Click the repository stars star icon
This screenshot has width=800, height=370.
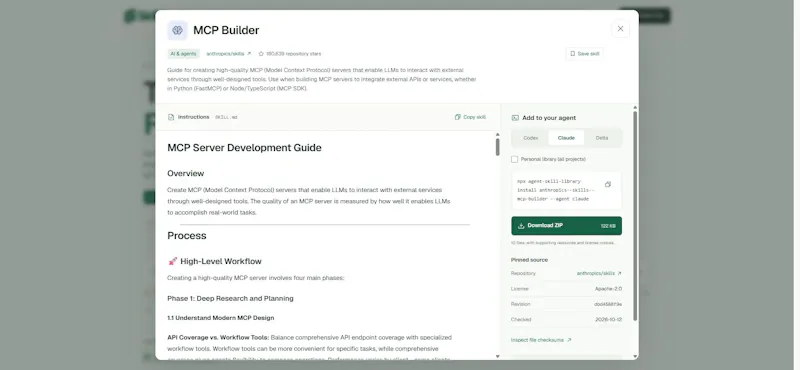coord(261,54)
